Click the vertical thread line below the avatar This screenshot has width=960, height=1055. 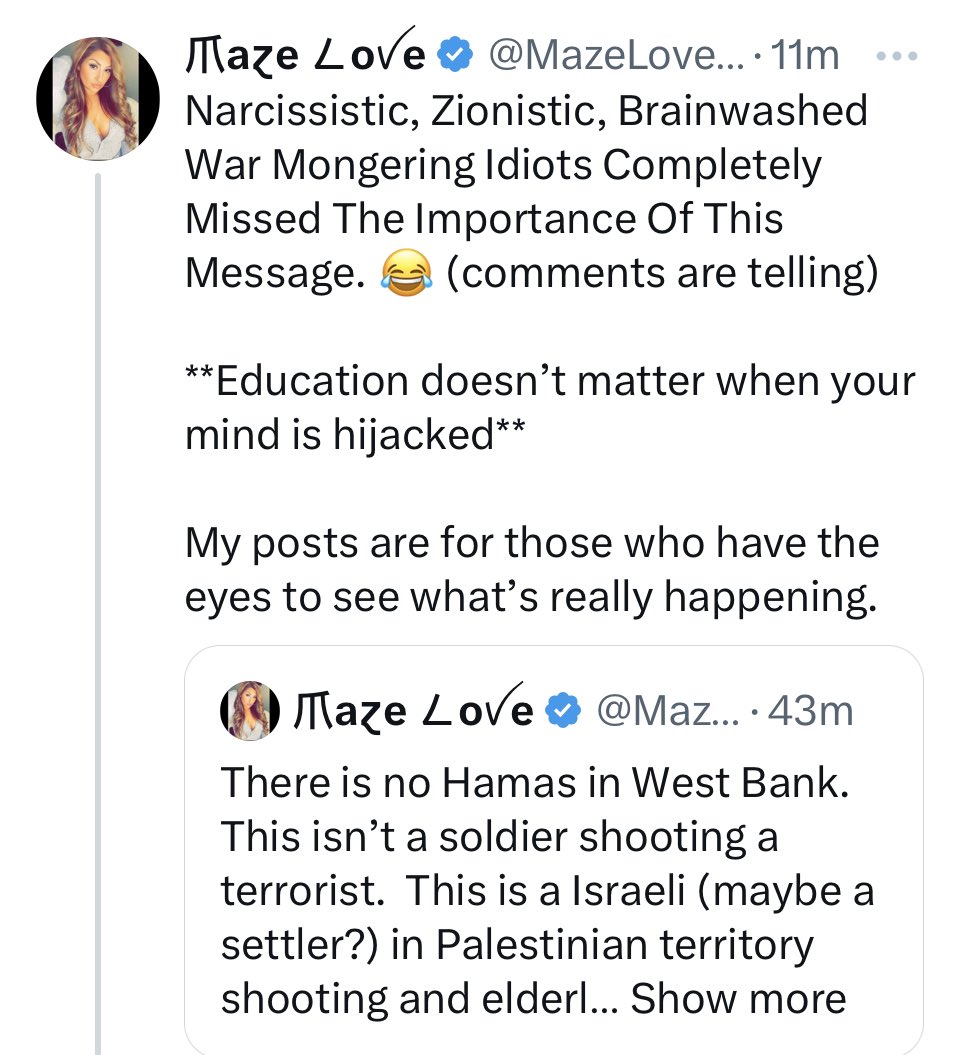pos(98,600)
